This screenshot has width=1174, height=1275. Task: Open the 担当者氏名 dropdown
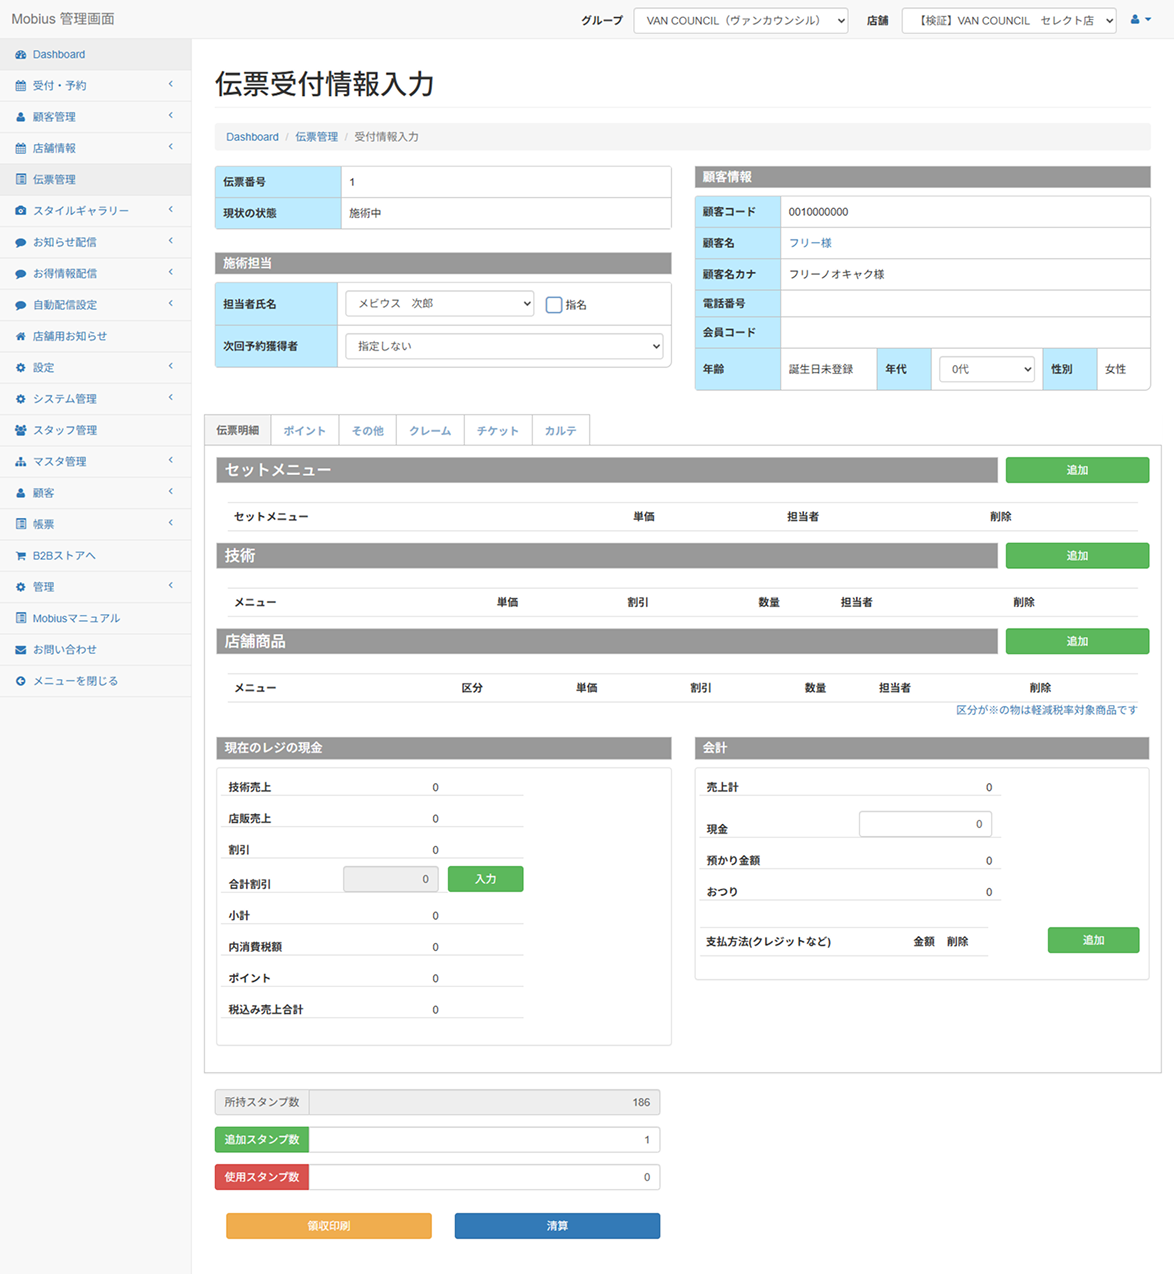pyautogui.click(x=439, y=303)
